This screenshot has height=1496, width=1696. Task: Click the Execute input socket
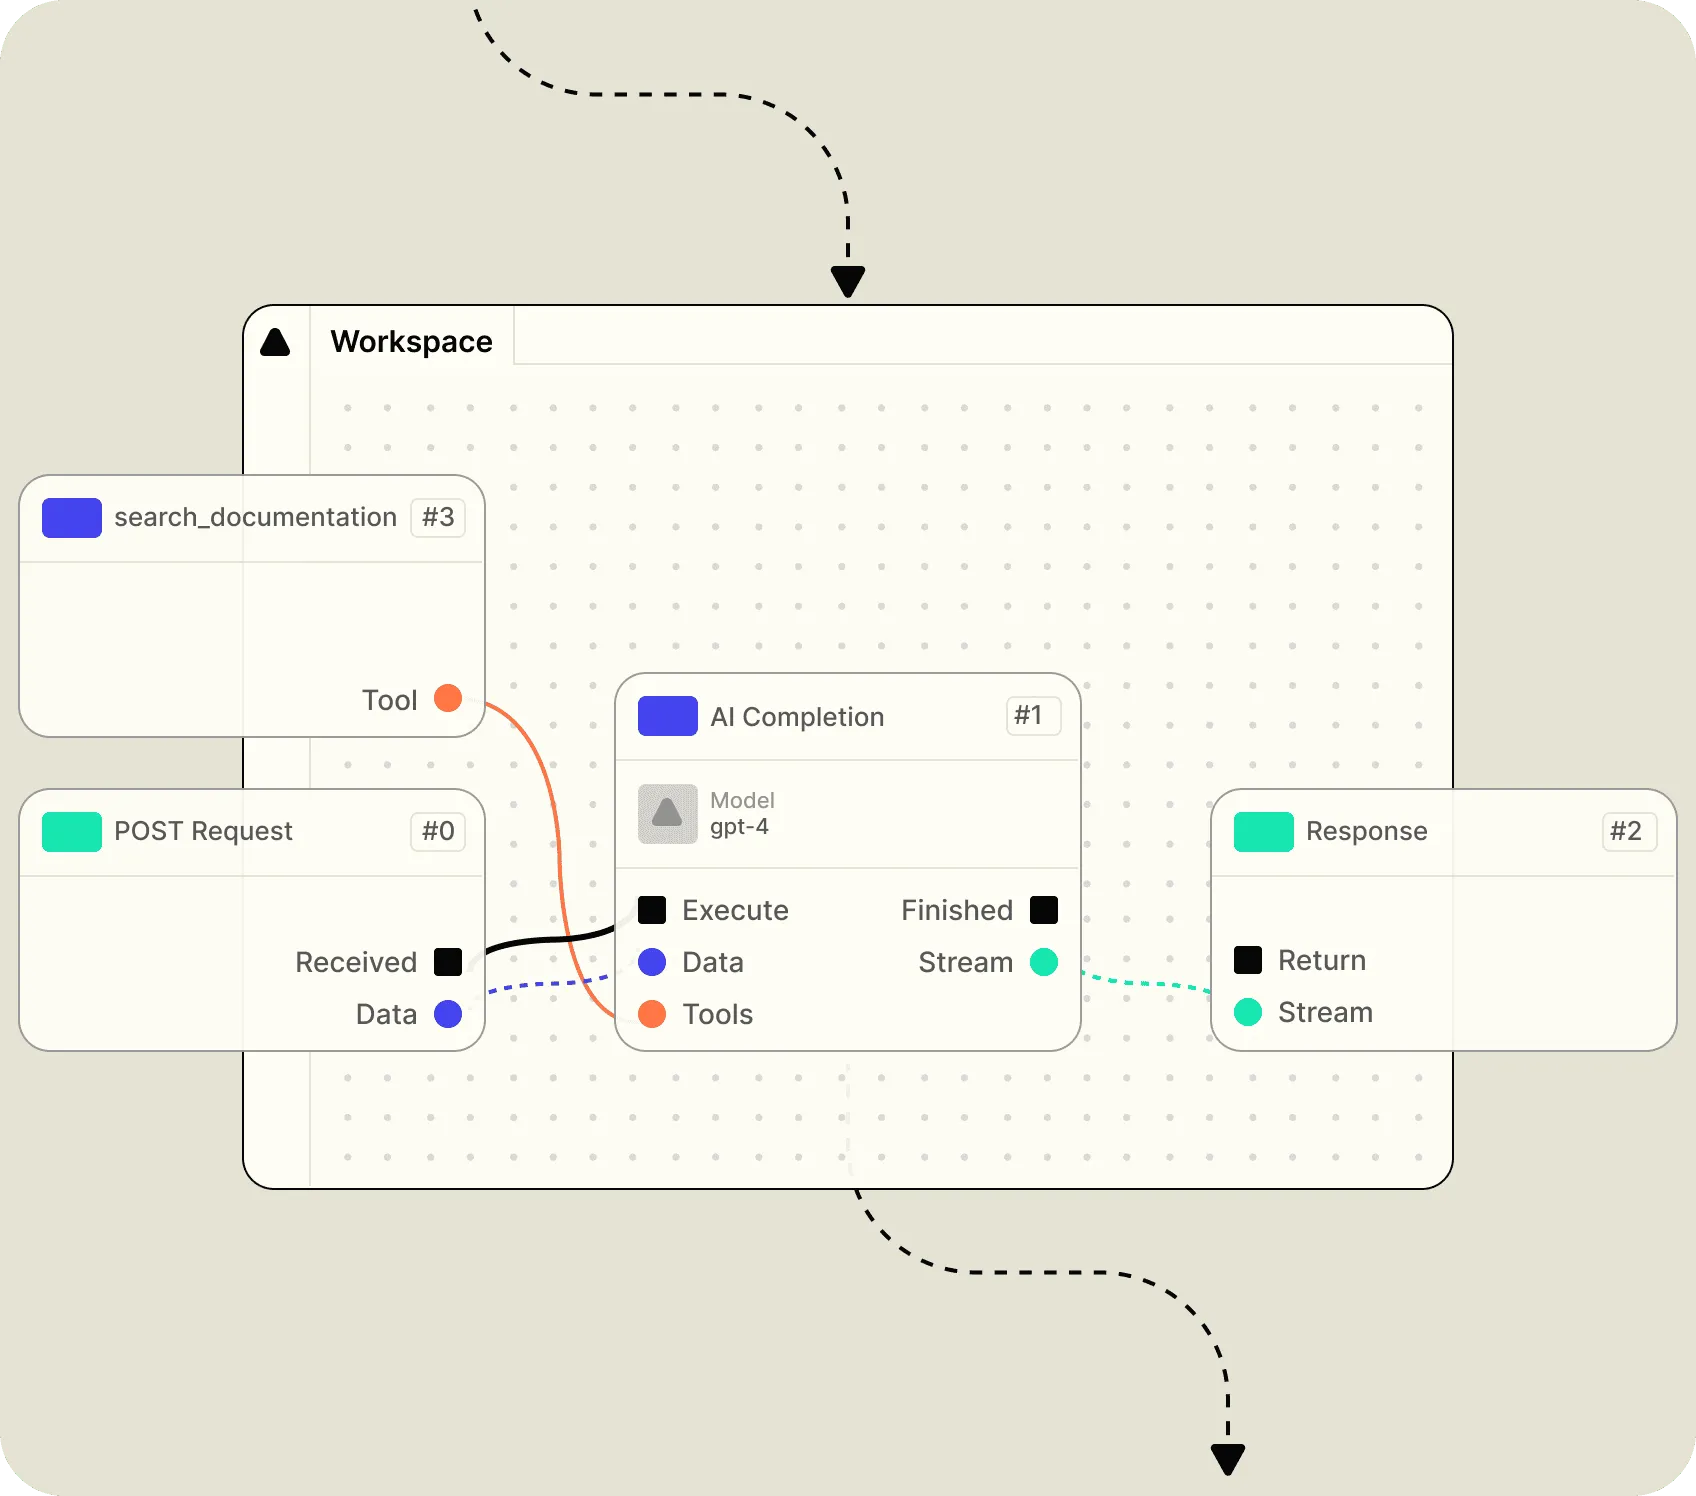pyautogui.click(x=652, y=910)
